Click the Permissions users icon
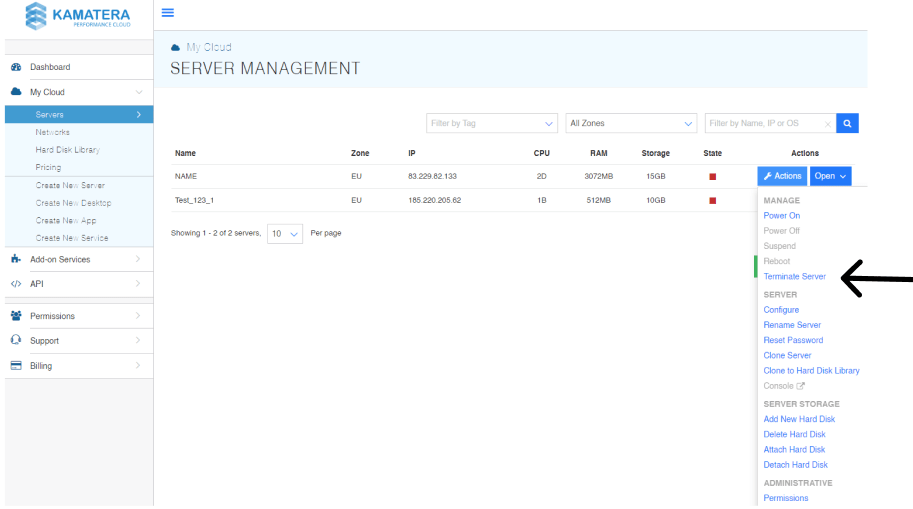Image resolution: width=913 pixels, height=509 pixels. pos(16,316)
